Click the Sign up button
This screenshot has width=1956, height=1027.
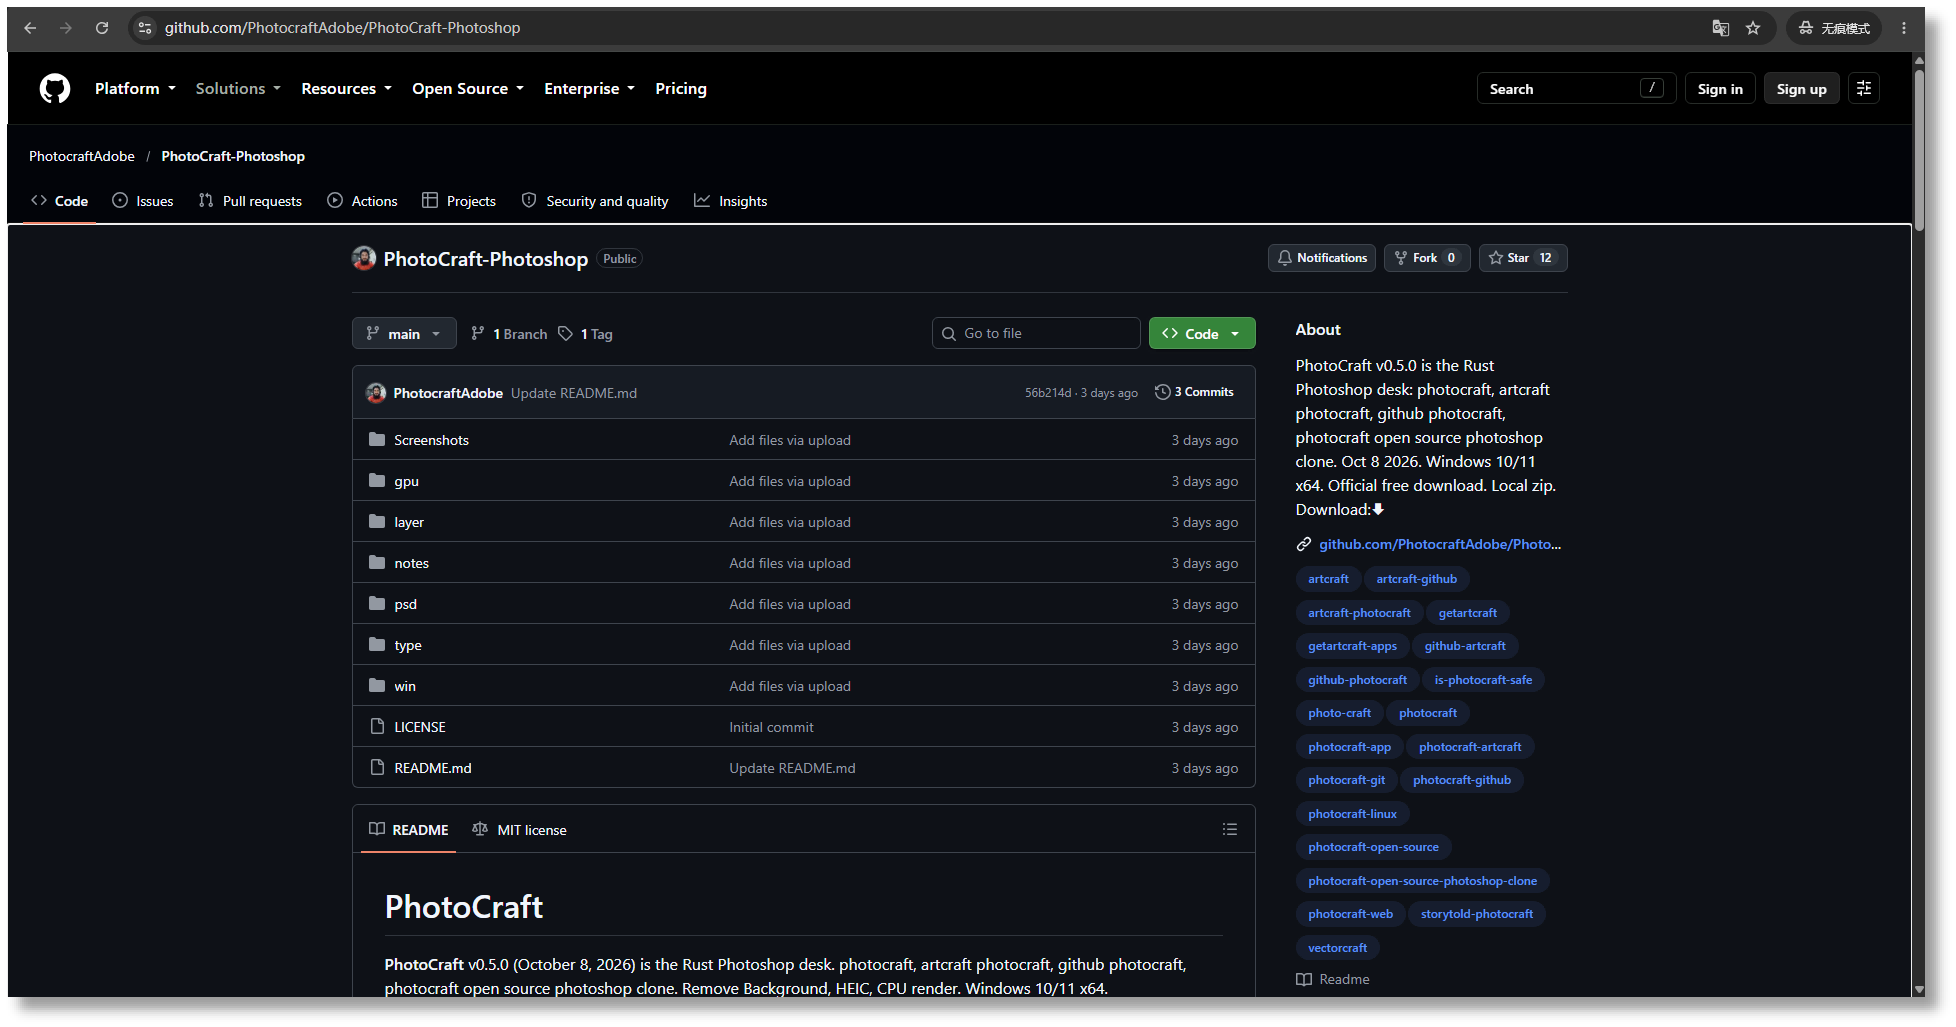(1801, 89)
